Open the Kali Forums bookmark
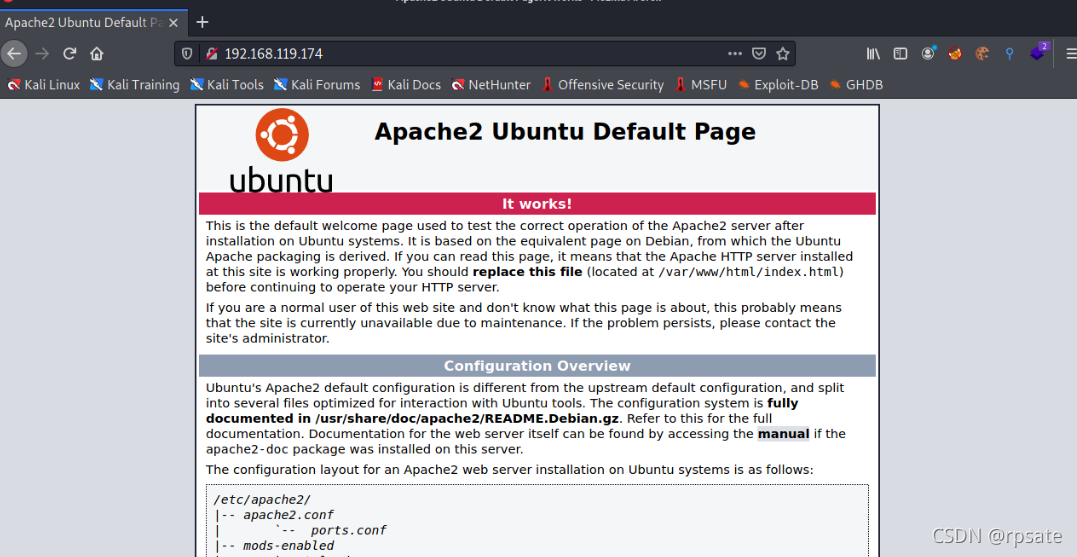 (317, 85)
